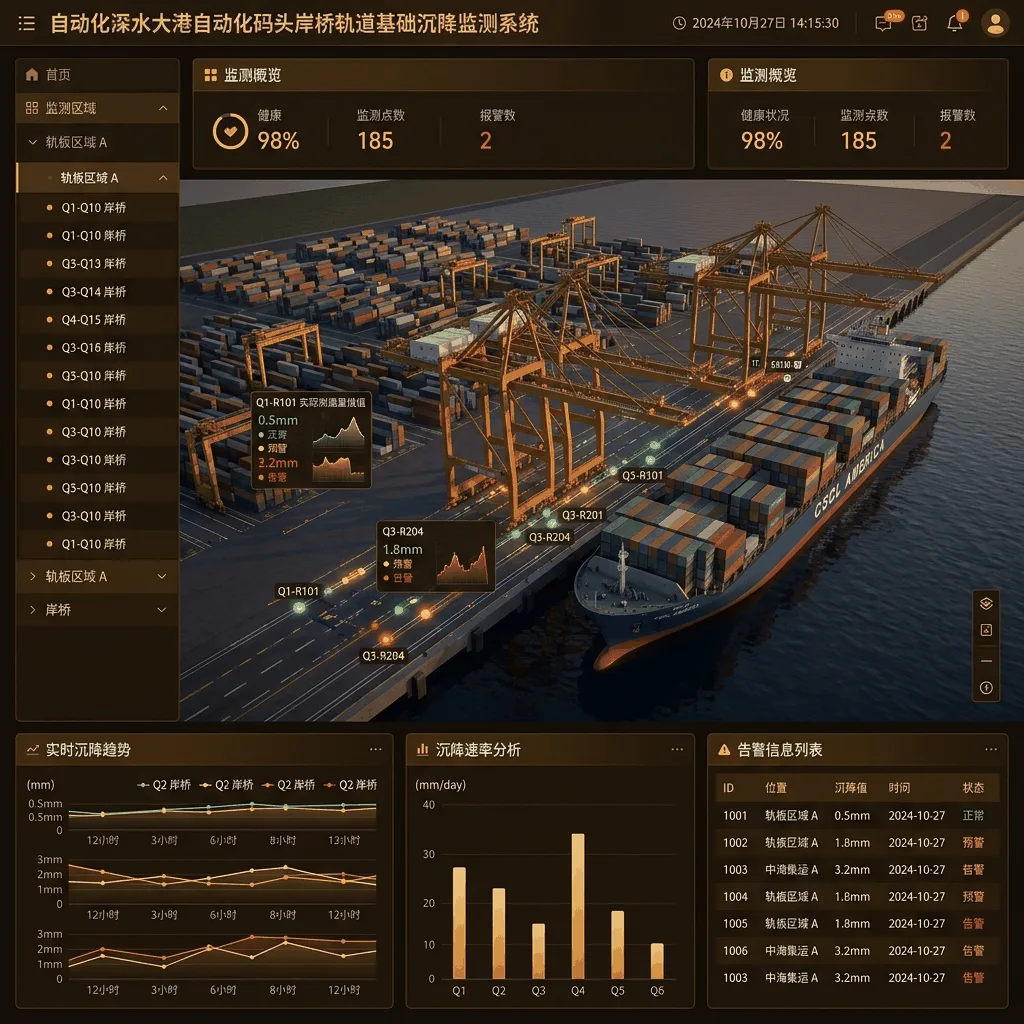The width and height of the screenshot is (1024, 1024).
Task: Select 首页 in the sidebar
Action: (x=97, y=75)
